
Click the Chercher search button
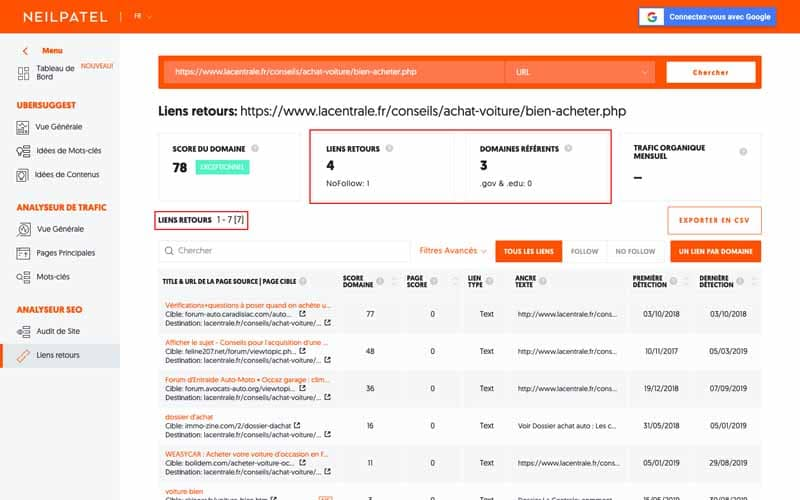(x=711, y=72)
